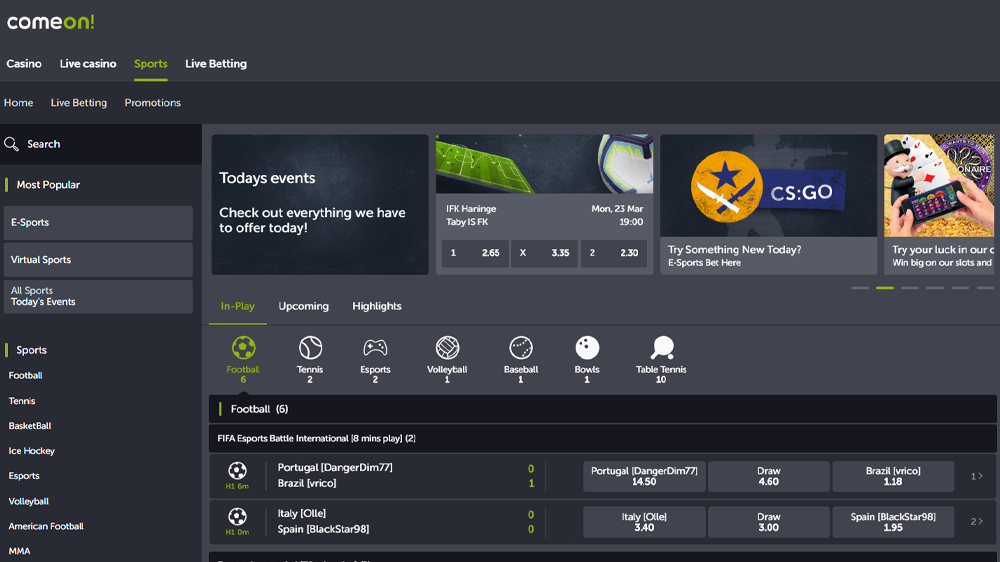This screenshot has width=1000, height=562.
Task: Open the Casino tab
Action: (x=24, y=64)
